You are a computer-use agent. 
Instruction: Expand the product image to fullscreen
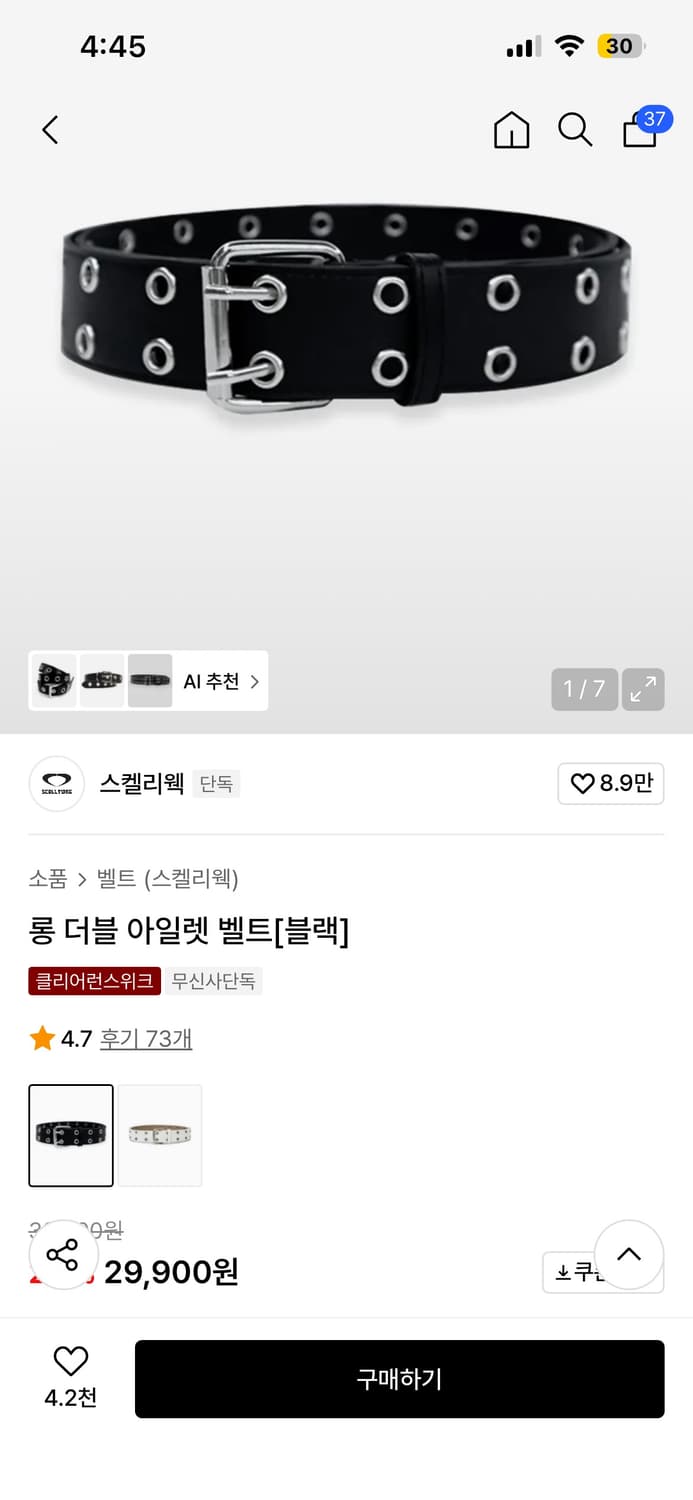643,689
